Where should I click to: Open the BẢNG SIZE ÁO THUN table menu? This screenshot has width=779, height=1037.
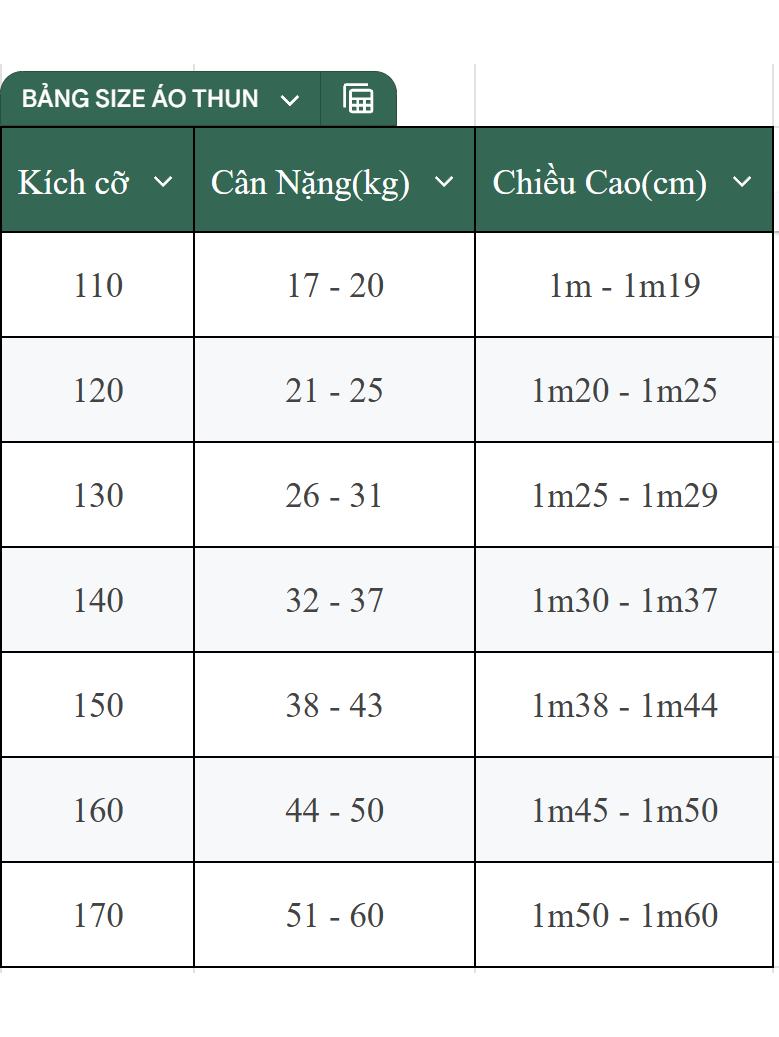(x=290, y=100)
